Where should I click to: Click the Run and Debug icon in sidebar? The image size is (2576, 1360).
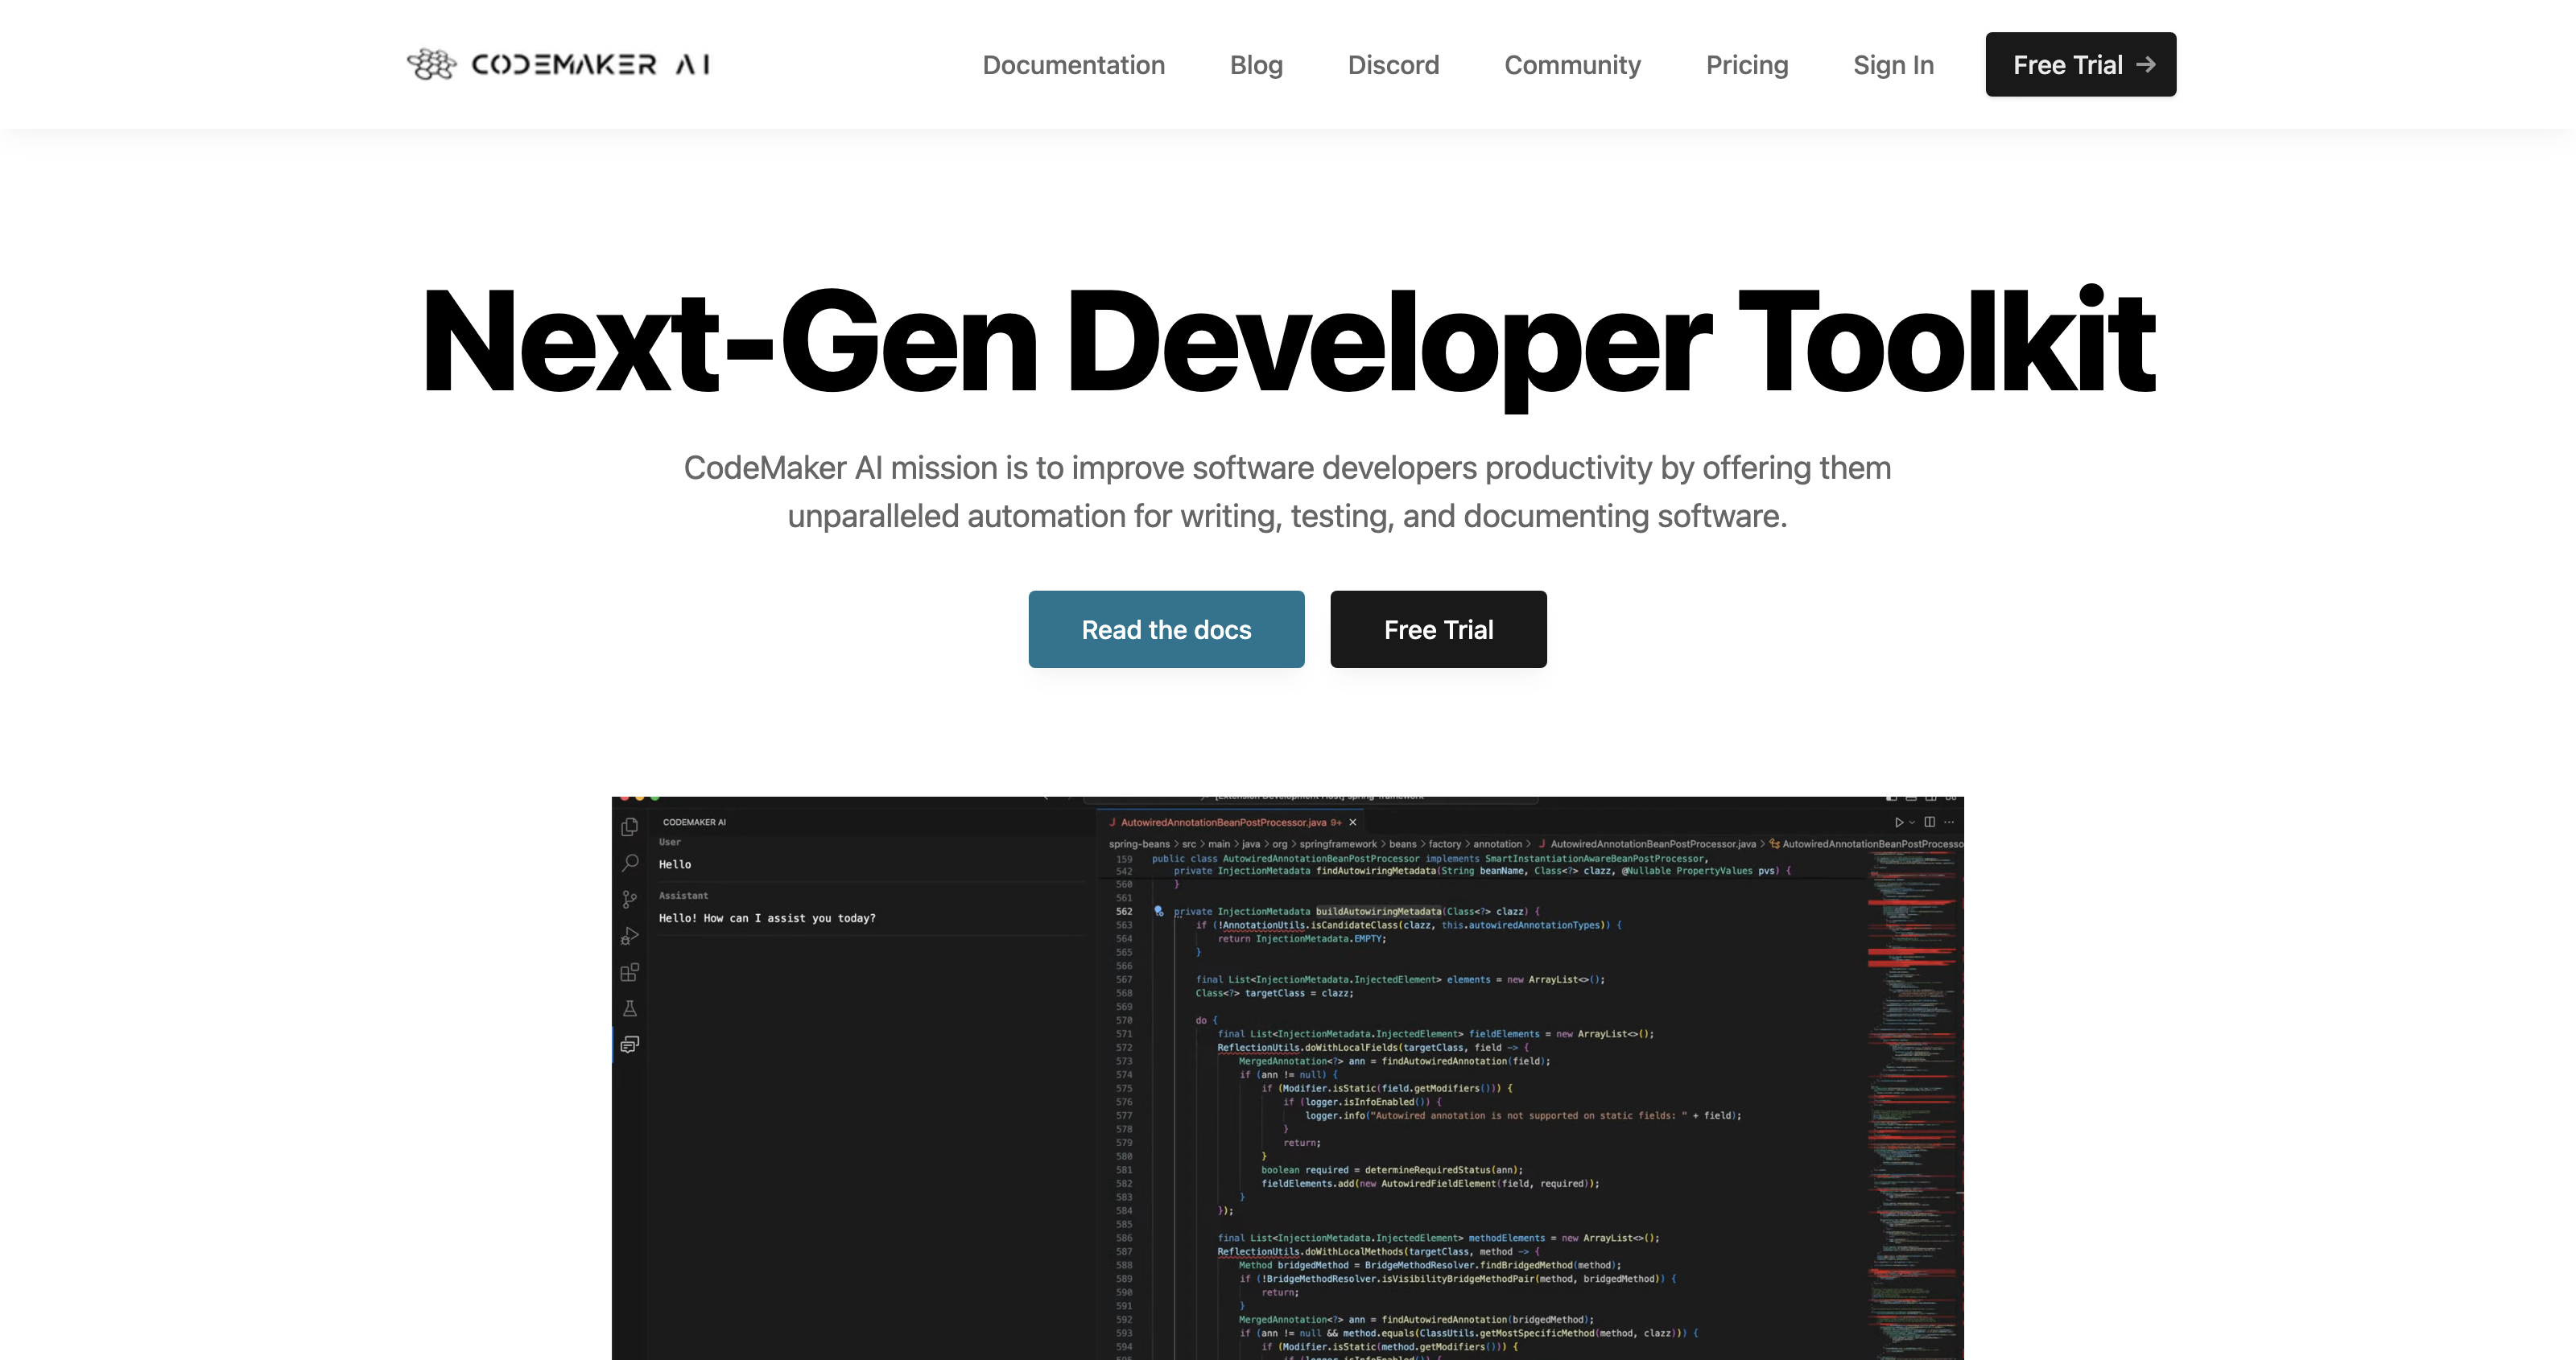(629, 936)
